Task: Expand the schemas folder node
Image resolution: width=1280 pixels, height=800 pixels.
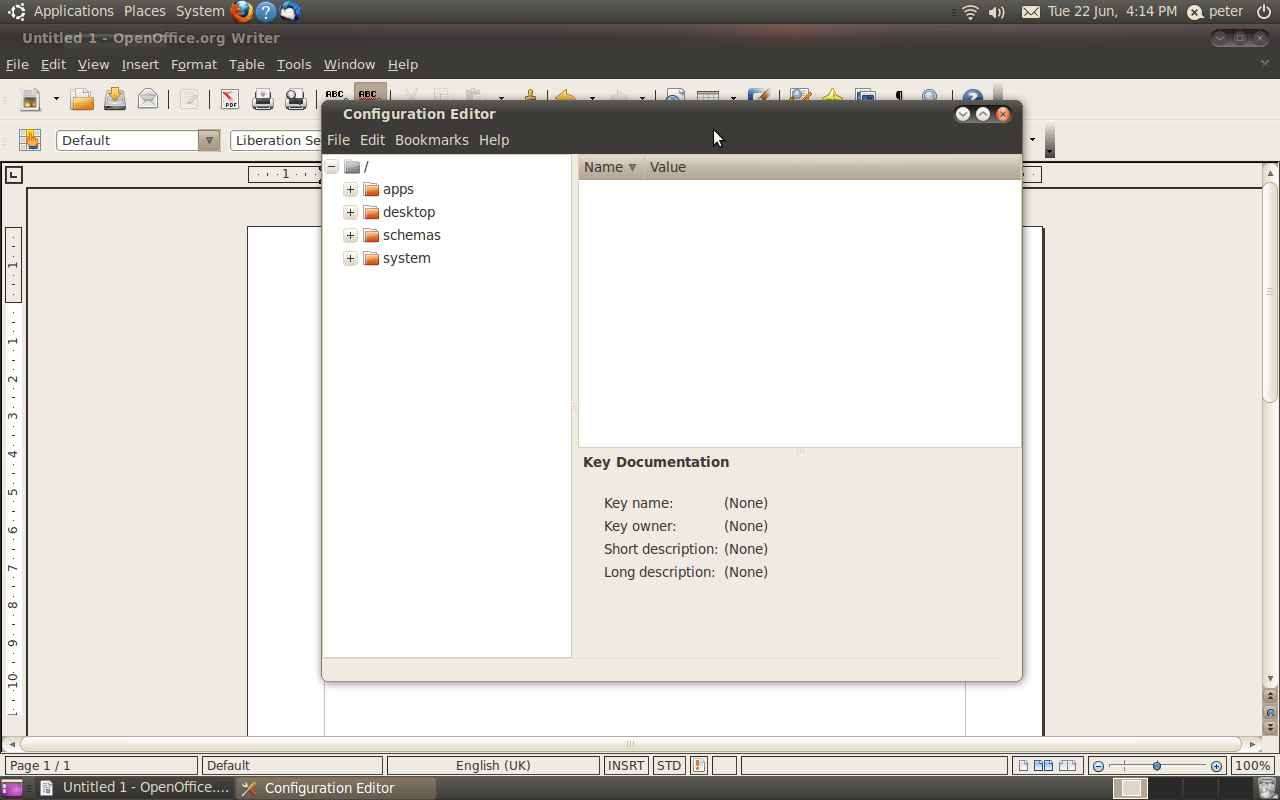Action: 350,235
